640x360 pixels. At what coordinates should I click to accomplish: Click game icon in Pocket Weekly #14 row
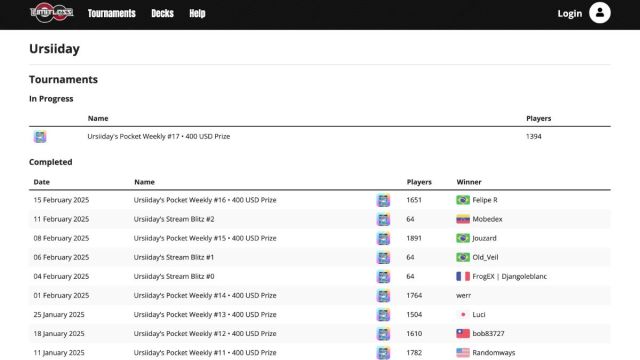[383, 296]
